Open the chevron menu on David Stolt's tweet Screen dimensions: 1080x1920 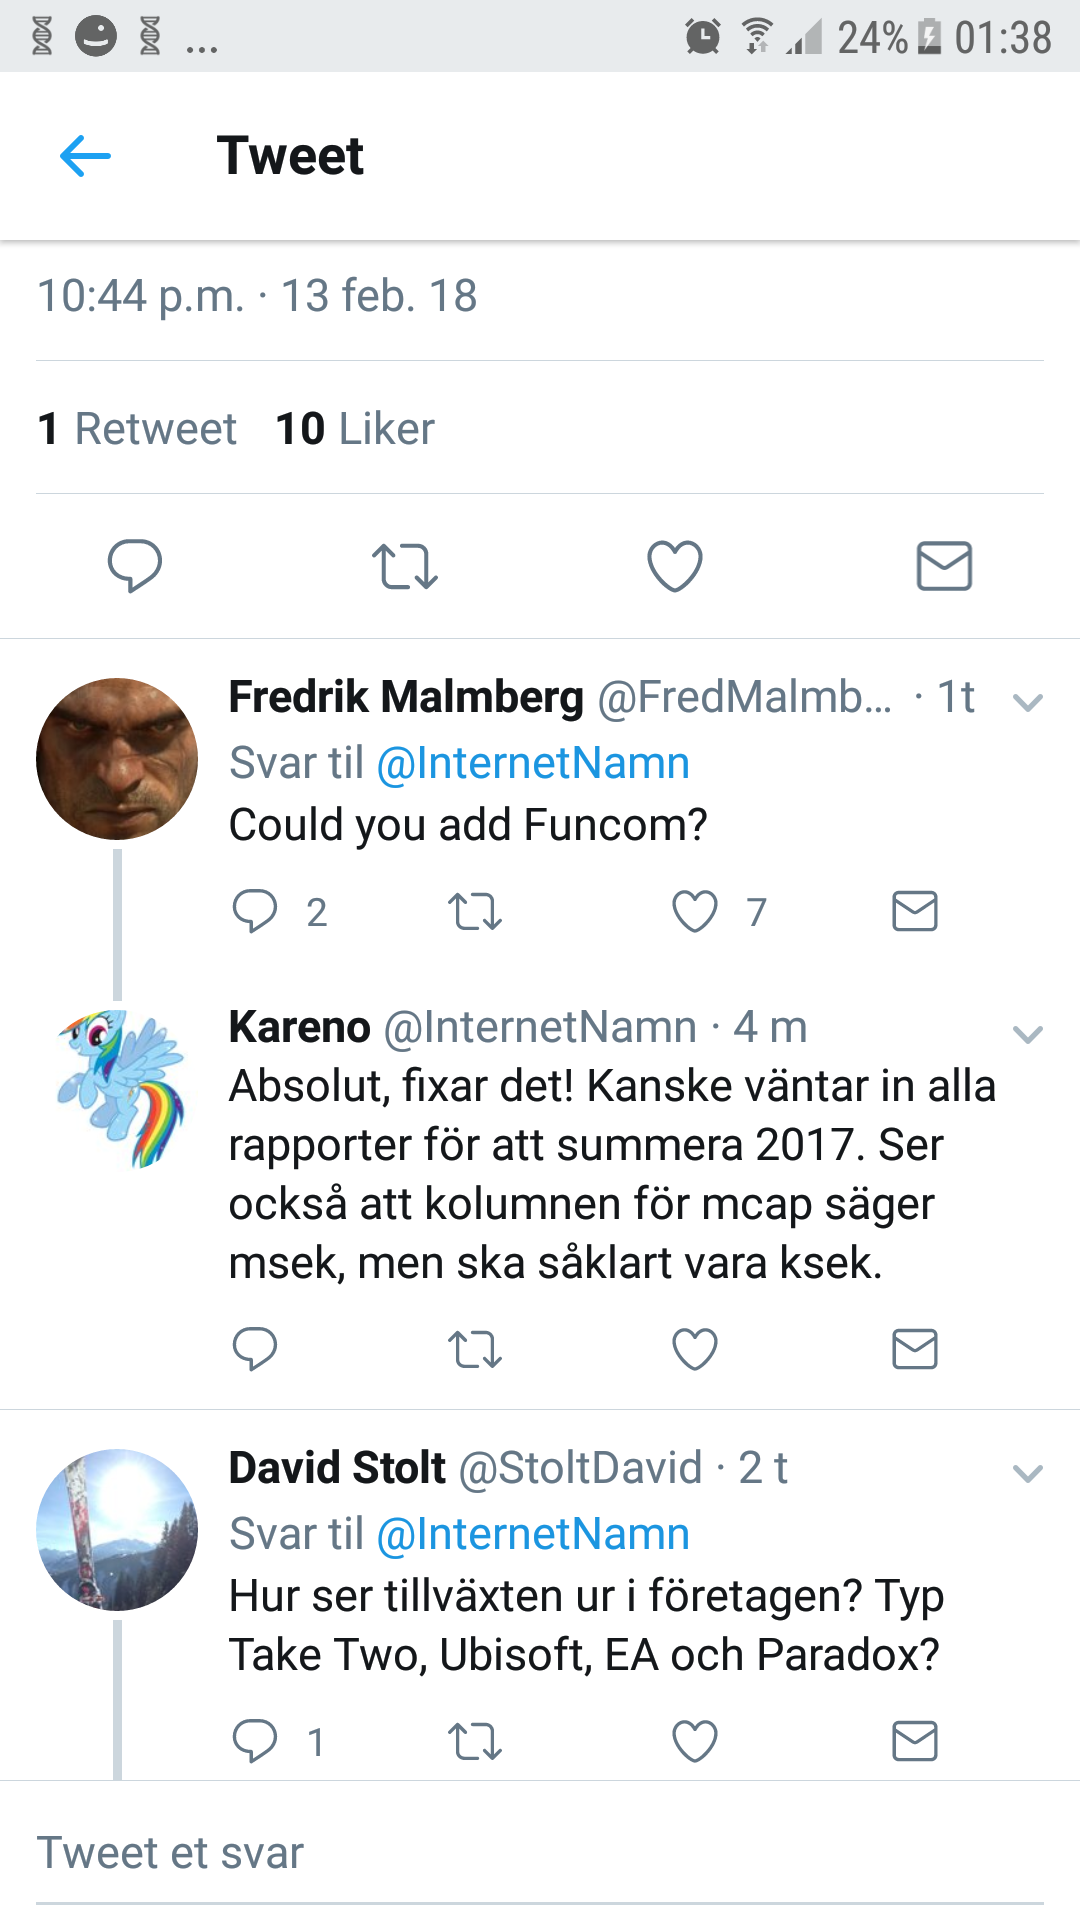[1028, 1473]
